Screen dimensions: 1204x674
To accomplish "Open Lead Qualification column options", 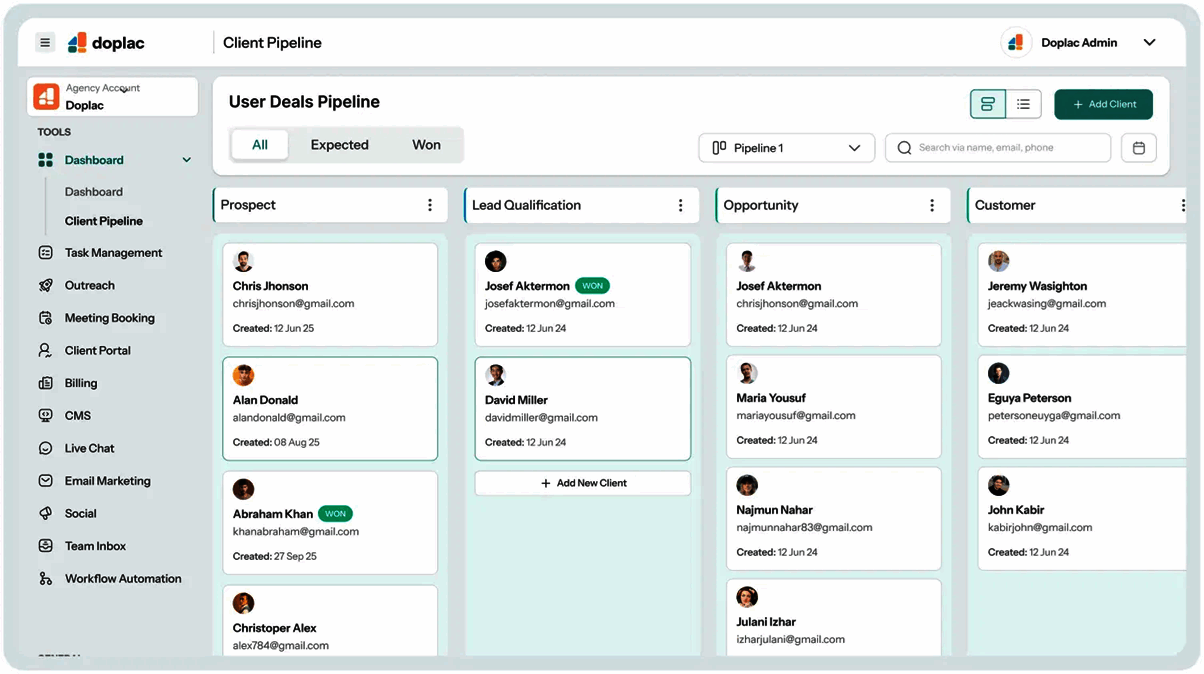I will click(x=681, y=205).
